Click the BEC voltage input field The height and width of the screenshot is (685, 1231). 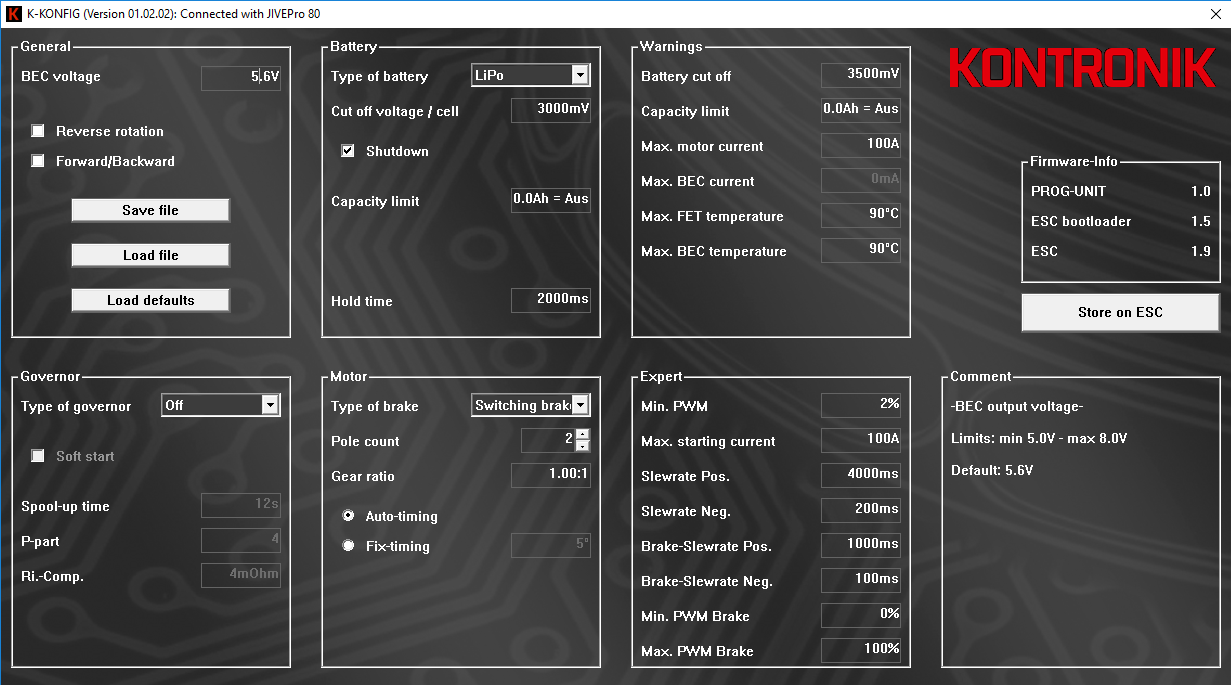point(240,77)
